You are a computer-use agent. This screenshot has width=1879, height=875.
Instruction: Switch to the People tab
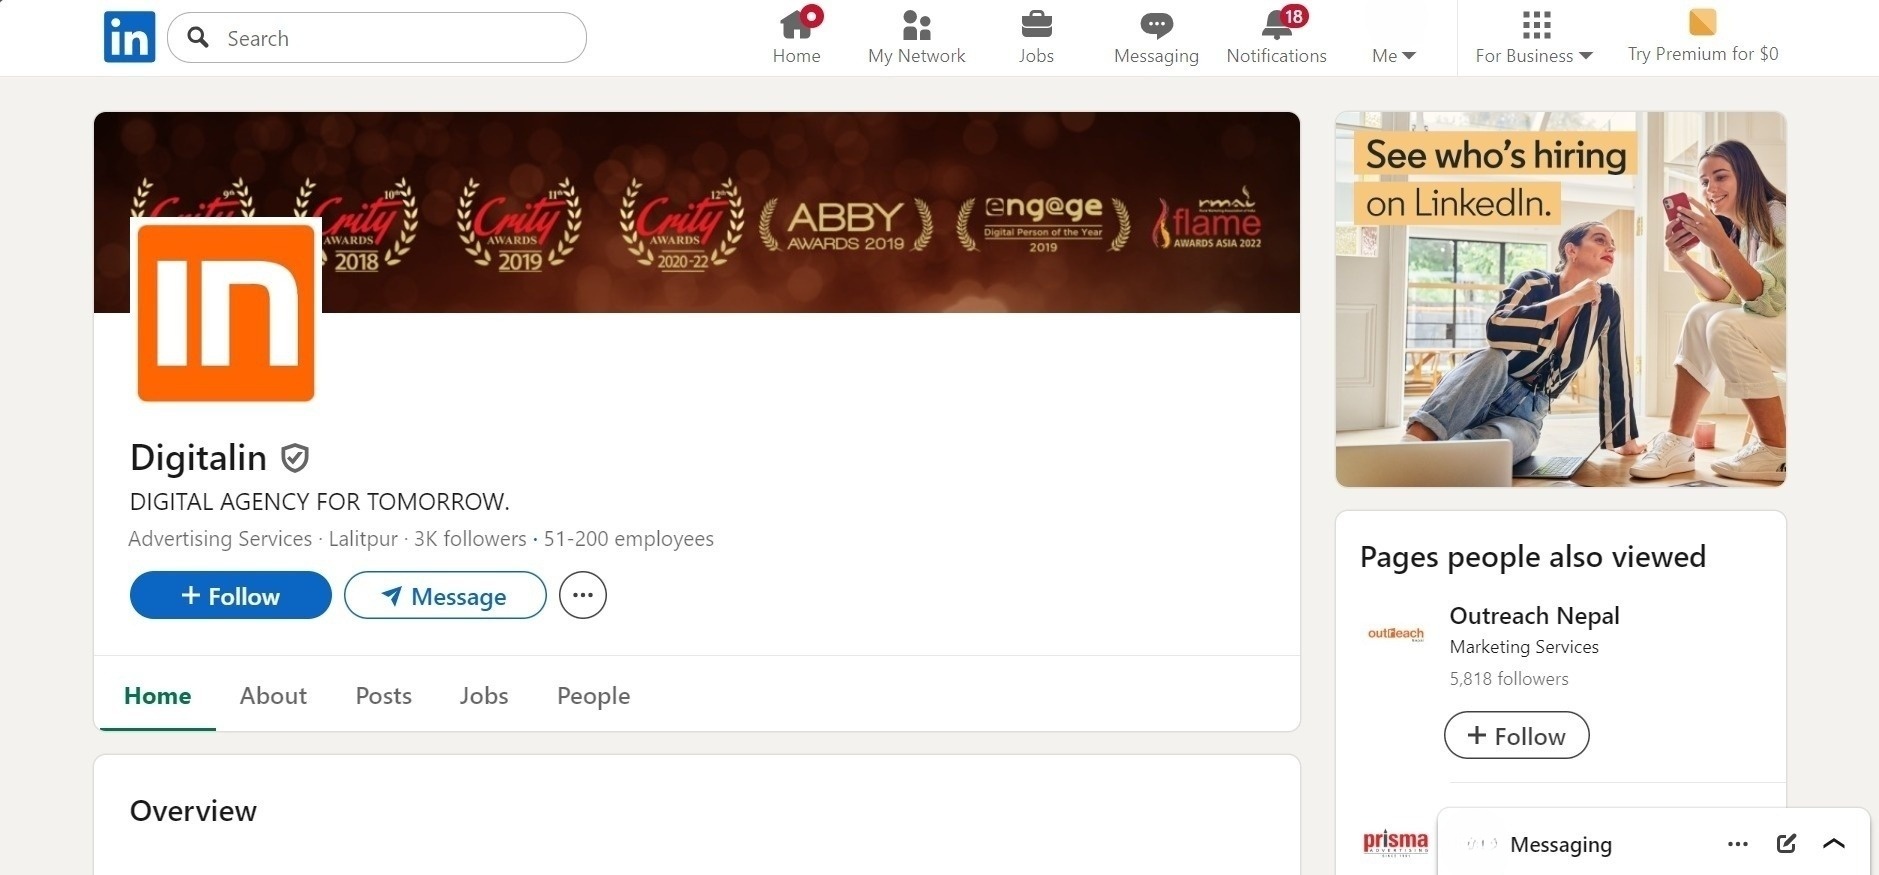(593, 696)
